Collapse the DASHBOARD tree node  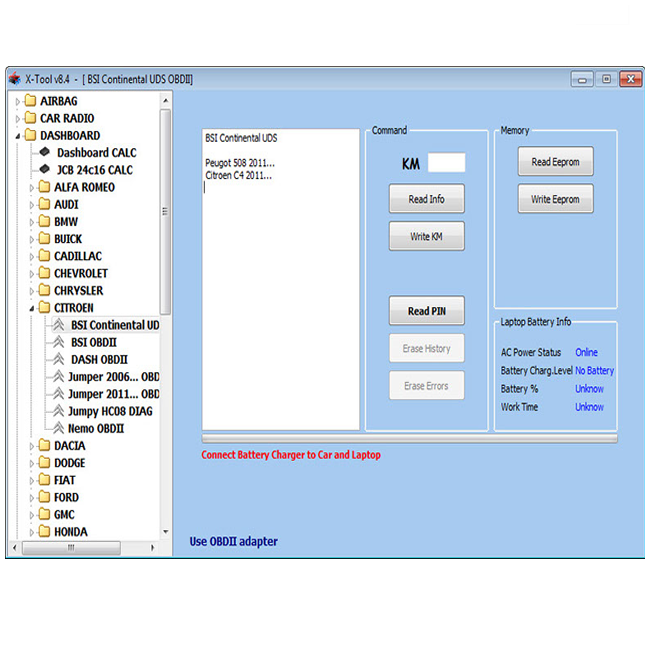click(17, 136)
